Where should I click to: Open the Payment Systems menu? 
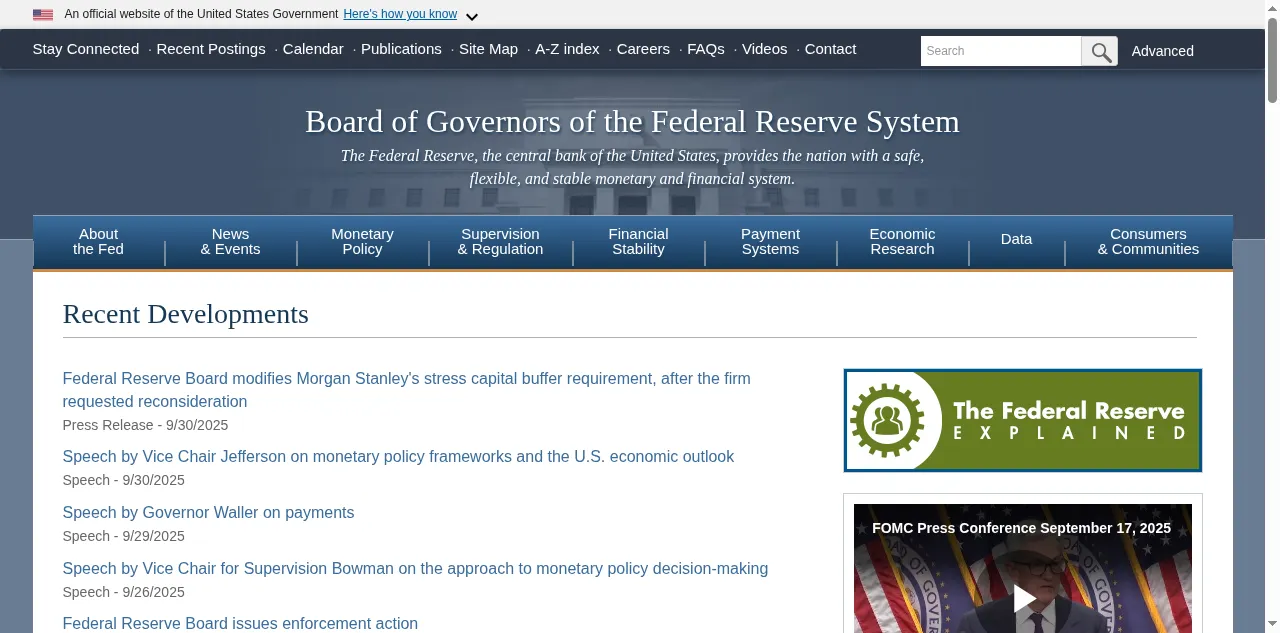click(770, 241)
